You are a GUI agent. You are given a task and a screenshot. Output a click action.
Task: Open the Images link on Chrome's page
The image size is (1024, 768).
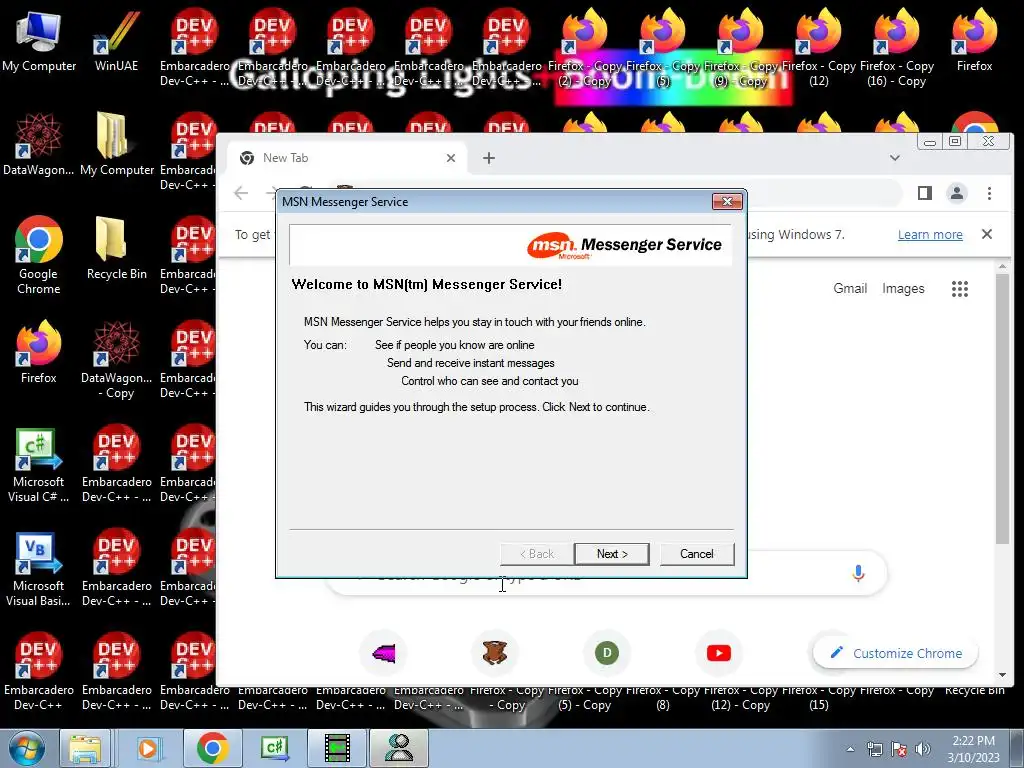click(x=903, y=289)
